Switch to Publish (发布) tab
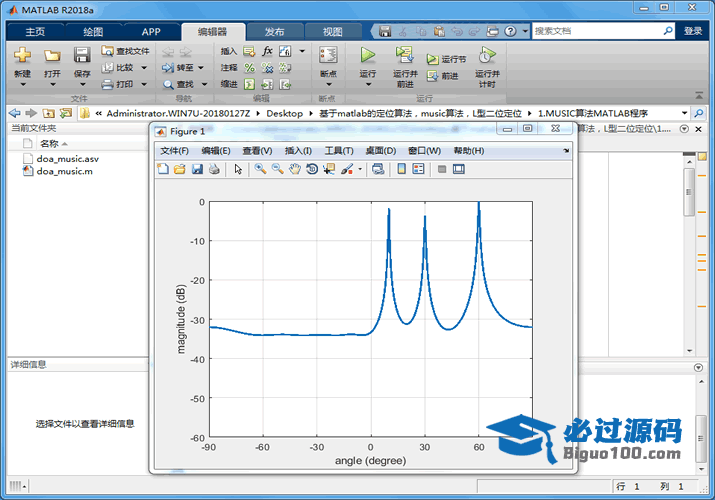This screenshot has height=500, width=715. pyautogui.click(x=274, y=31)
